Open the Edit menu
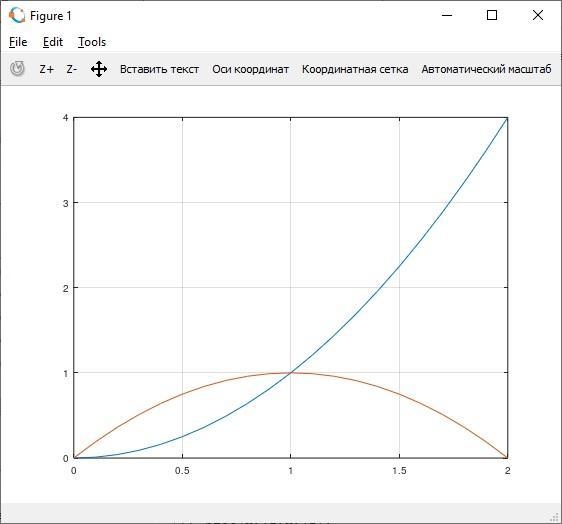 53,42
